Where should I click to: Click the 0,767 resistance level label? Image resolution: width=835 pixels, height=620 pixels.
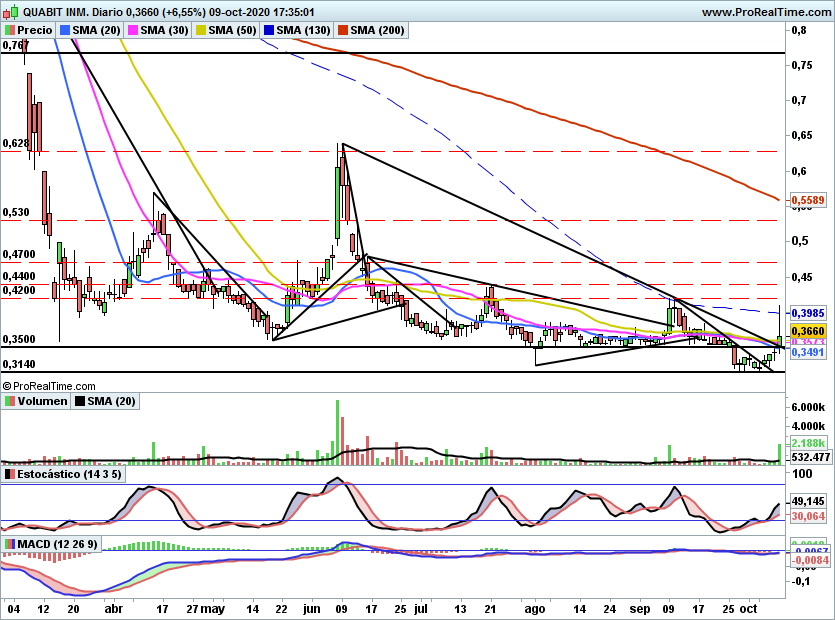click(x=15, y=45)
